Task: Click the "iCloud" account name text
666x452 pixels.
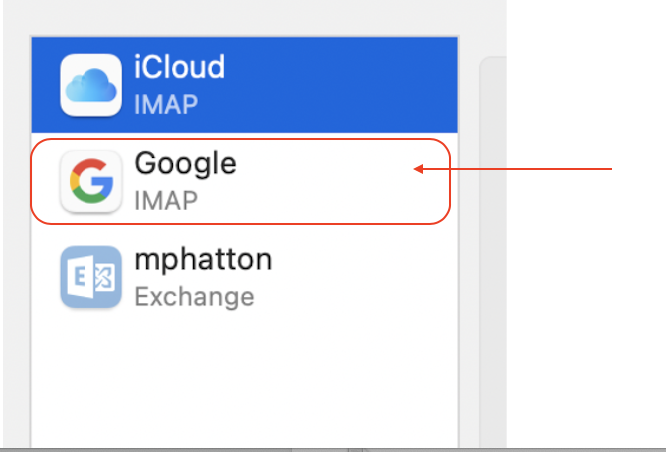Action: pyautogui.click(x=179, y=67)
